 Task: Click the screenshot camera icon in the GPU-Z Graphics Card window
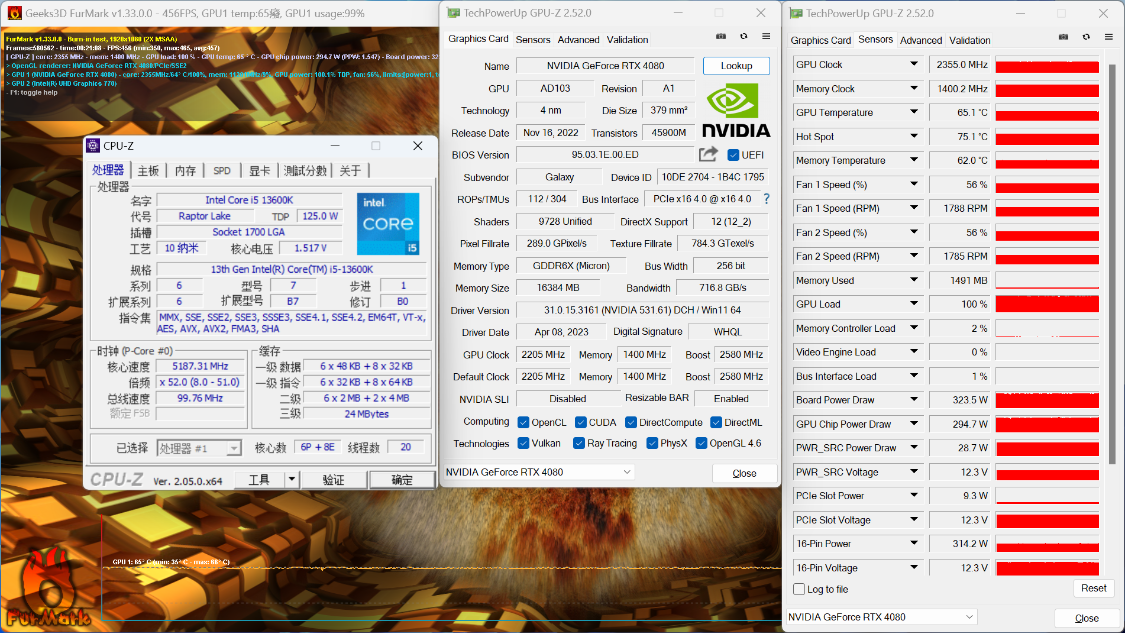tap(720, 36)
